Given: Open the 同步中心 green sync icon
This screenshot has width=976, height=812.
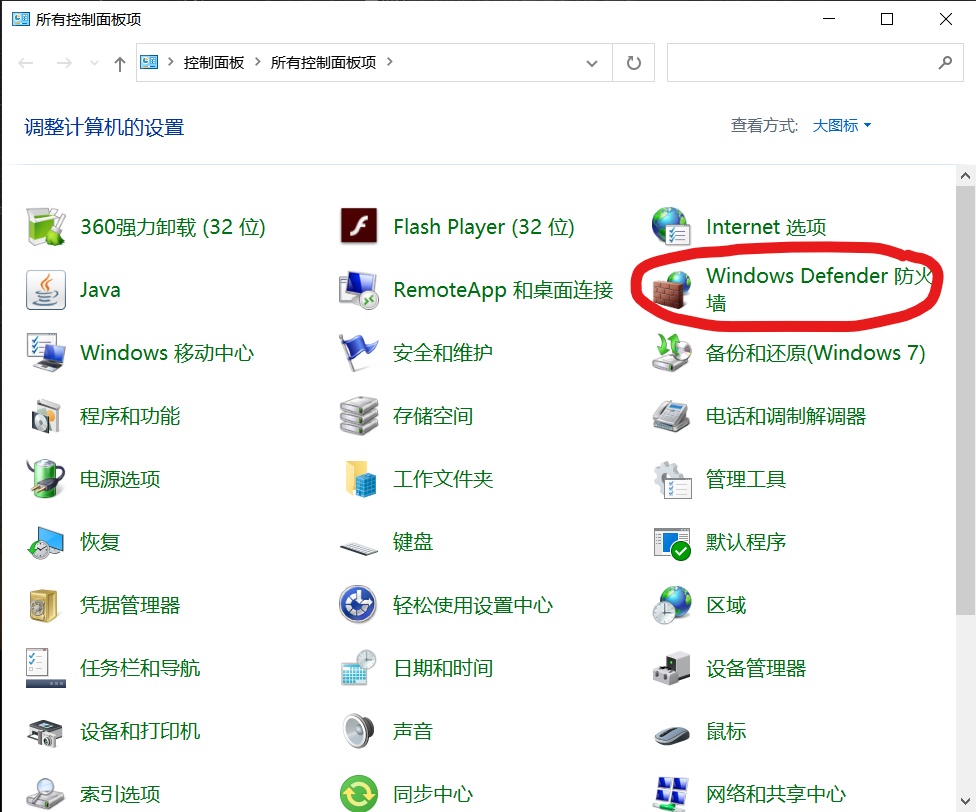Looking at the screenshot, I should (x=359, y=794).
